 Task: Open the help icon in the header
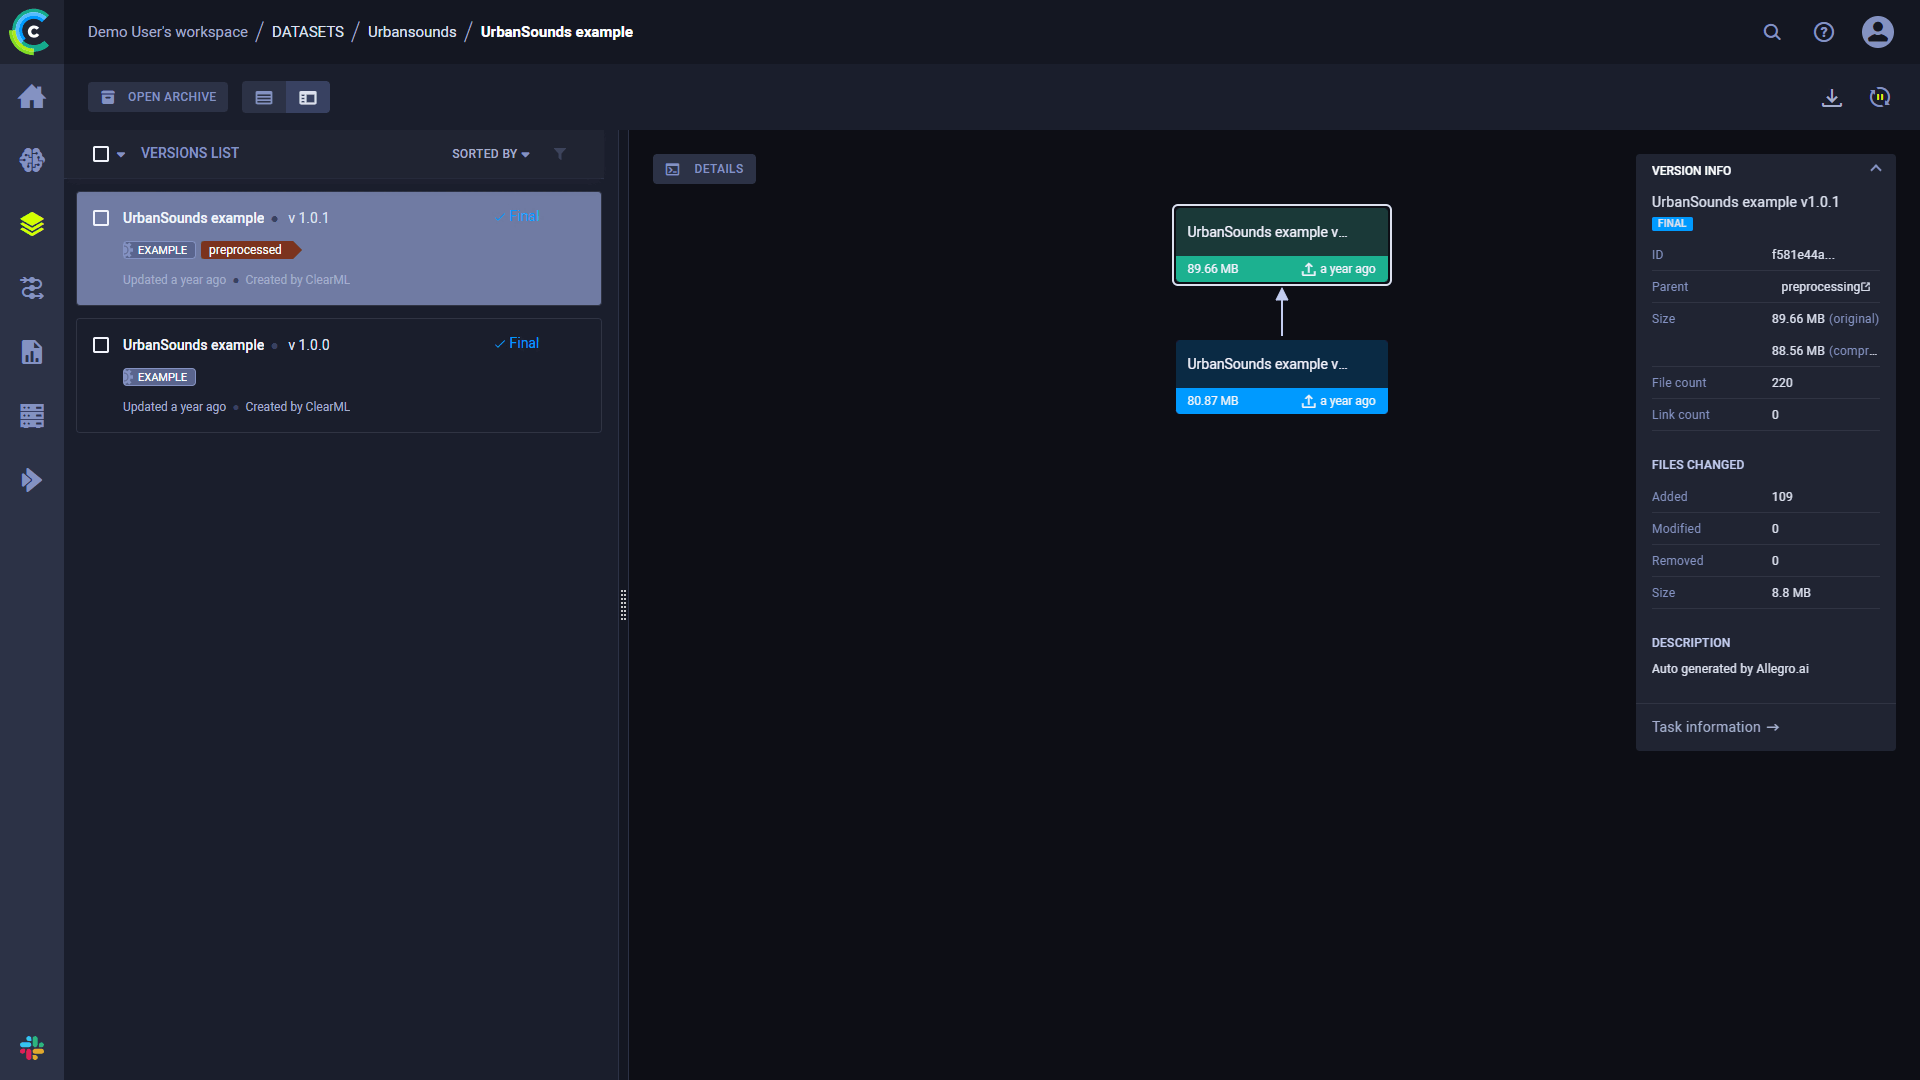(x=1823, y=31)
